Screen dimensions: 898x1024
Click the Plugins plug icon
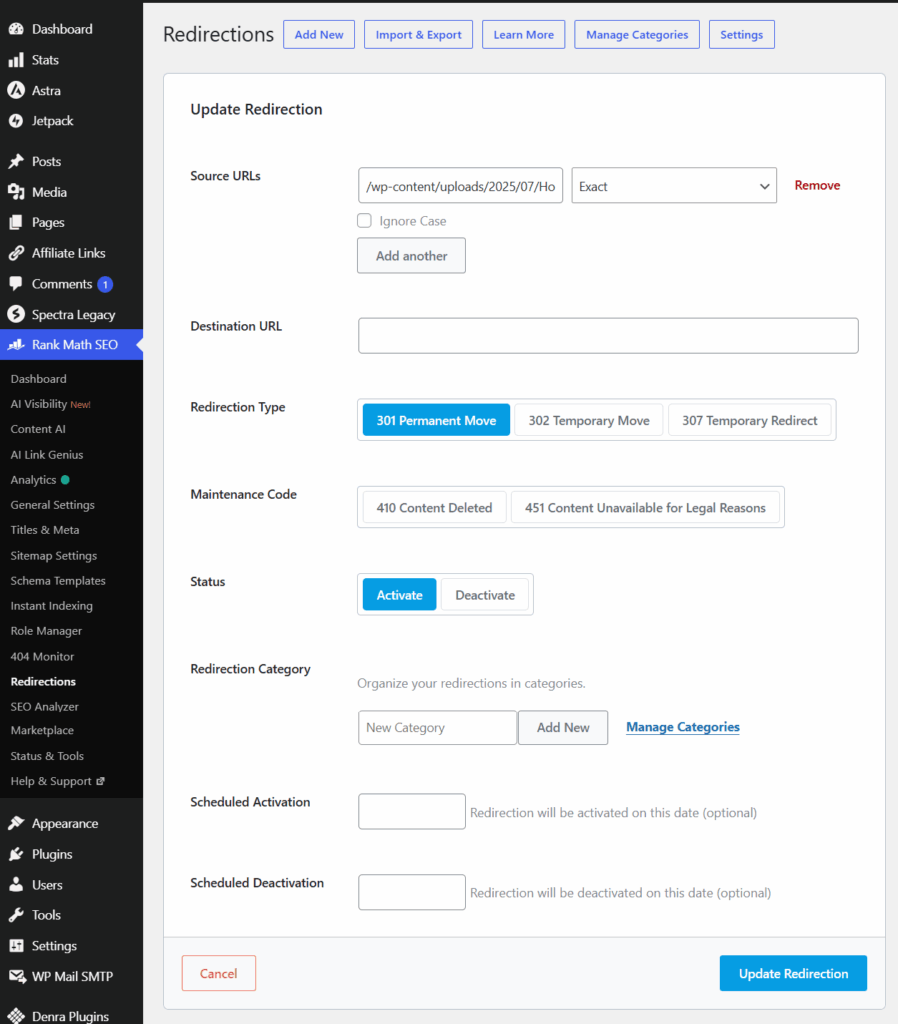coord(16,854)
